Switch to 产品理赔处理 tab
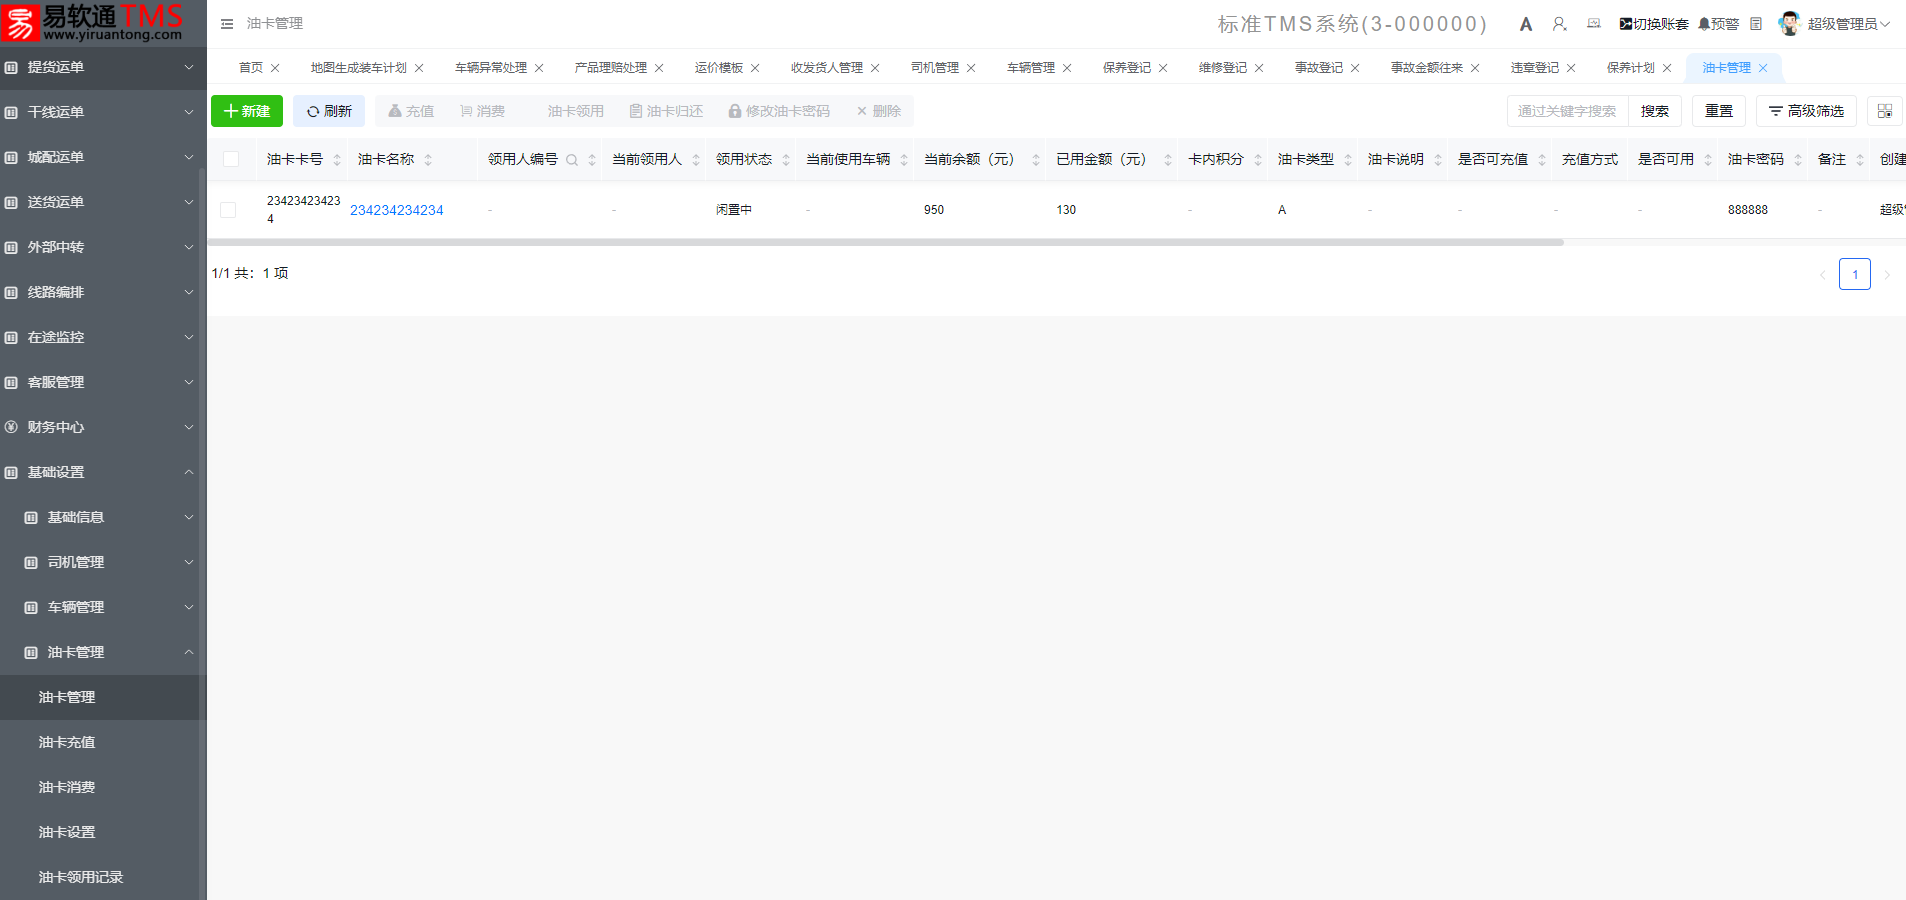The width and height of the screenshot is (1906, 900). (610, 68)
